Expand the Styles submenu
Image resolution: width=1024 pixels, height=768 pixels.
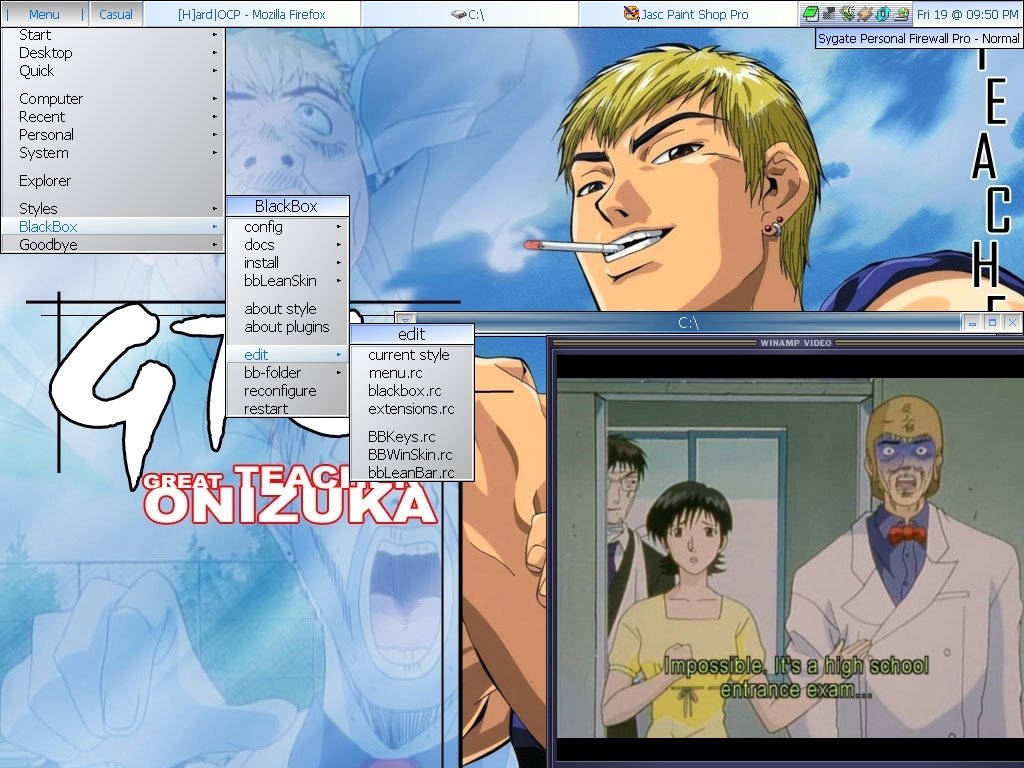click(x=113, y=208)
